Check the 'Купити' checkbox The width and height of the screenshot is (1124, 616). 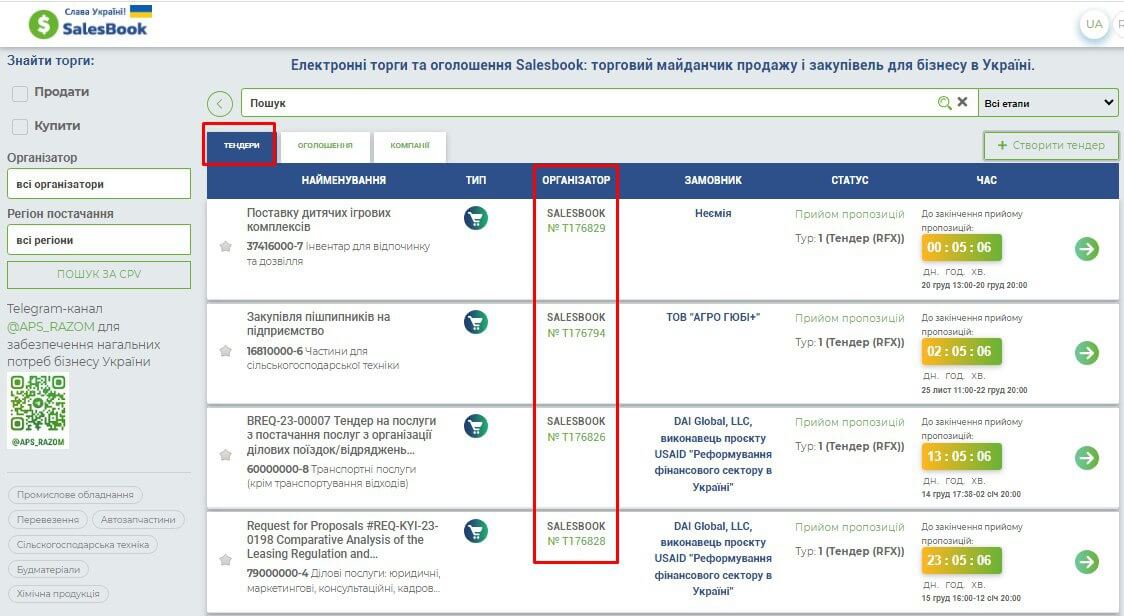[20, 127]
